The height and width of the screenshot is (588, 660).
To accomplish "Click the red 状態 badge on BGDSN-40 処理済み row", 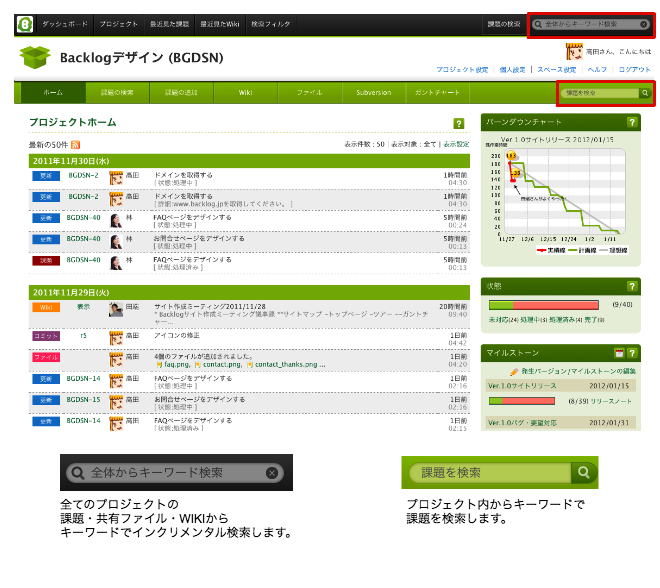I will (x=46, y=261).
